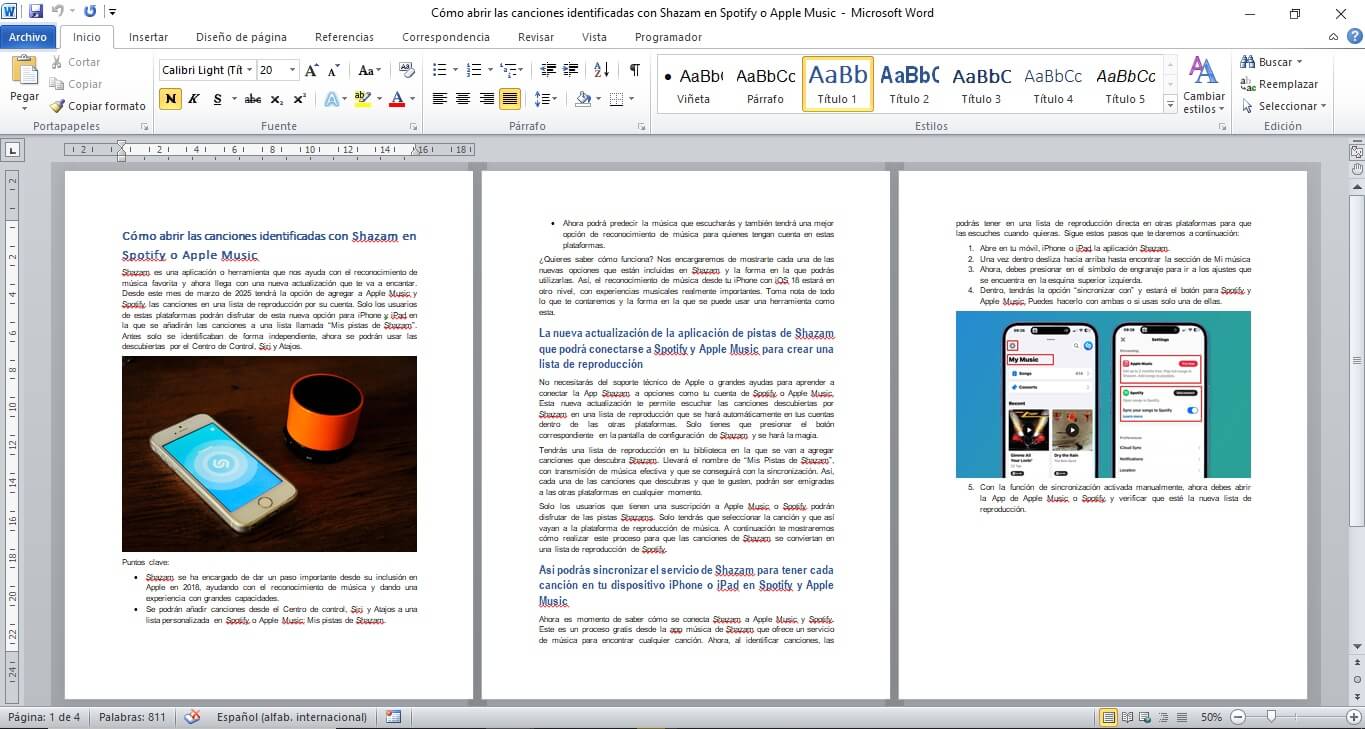
Task: Switch to Full Screen Reading view
Action: [x=1129, y=717]
